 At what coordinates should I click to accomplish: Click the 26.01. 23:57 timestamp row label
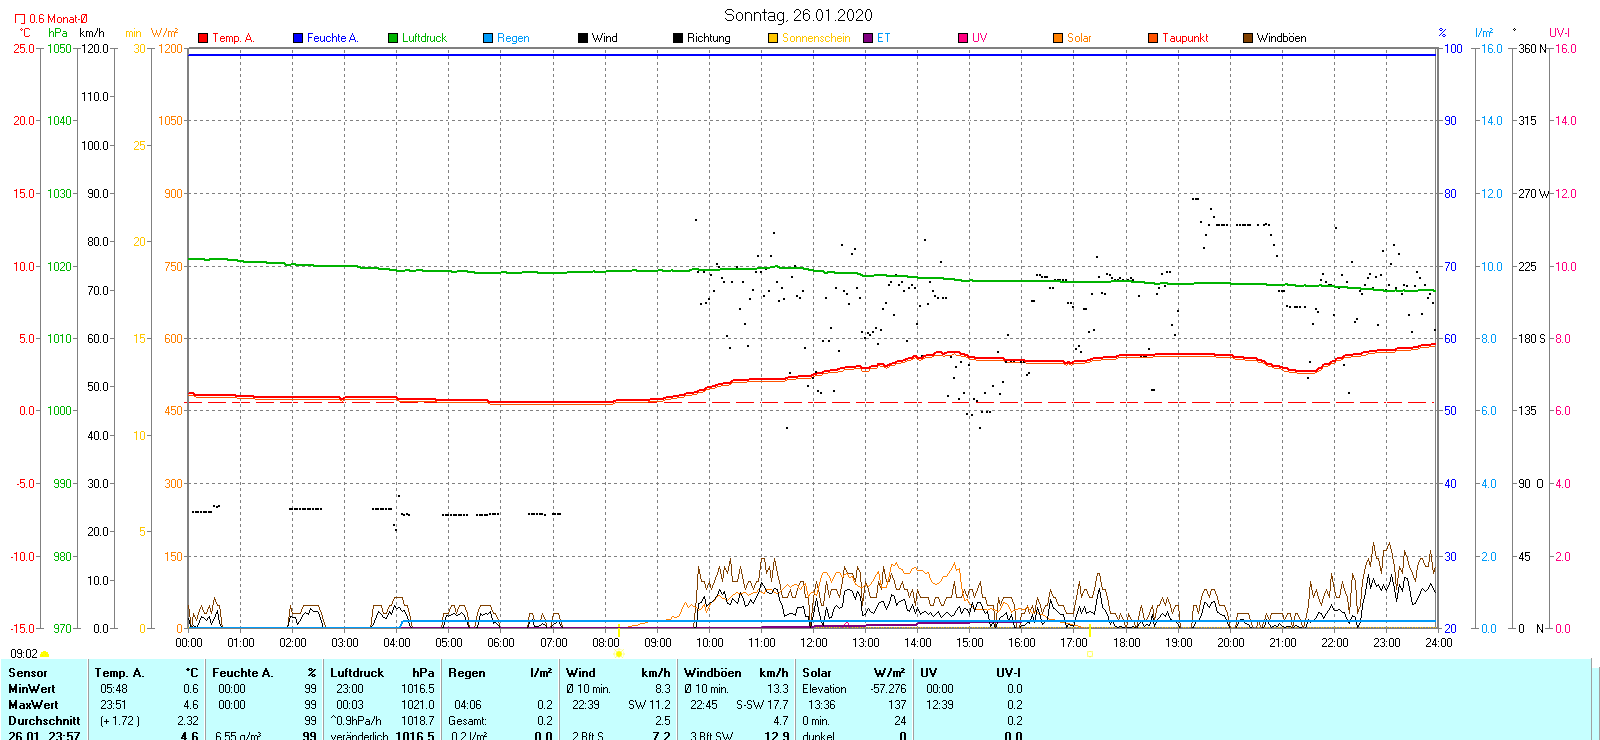point(44,736)
